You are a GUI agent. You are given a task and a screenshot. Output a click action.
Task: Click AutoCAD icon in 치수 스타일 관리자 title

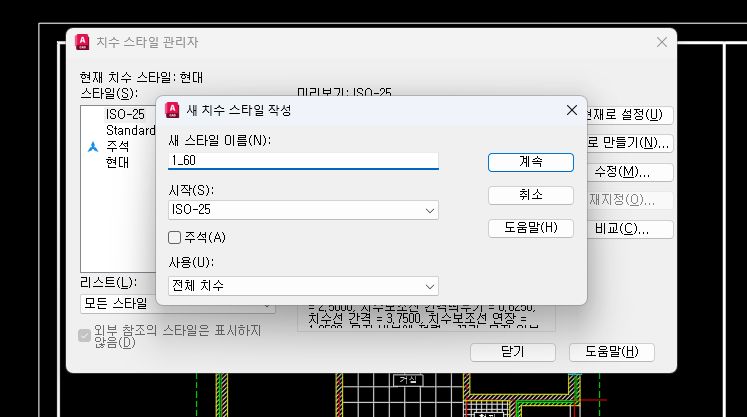pos(82,42)
